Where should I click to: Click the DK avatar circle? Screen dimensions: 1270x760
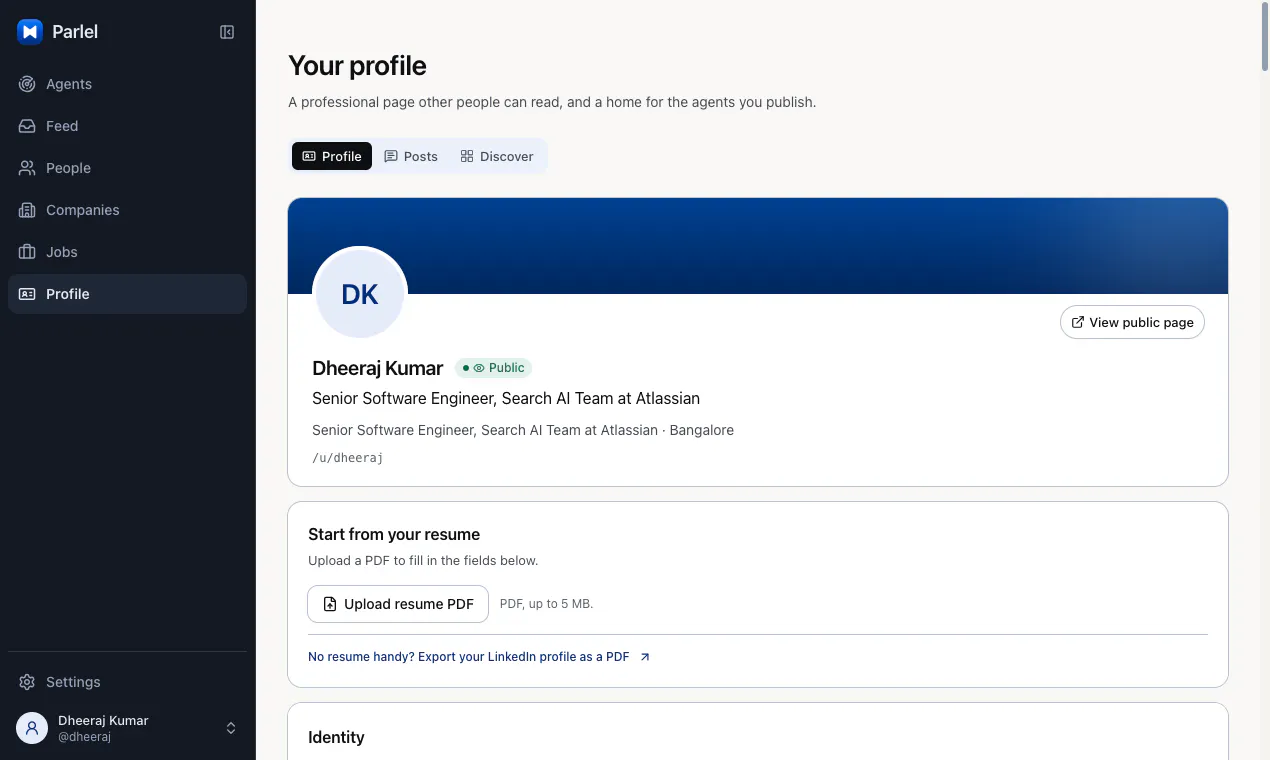click(360, 294)
